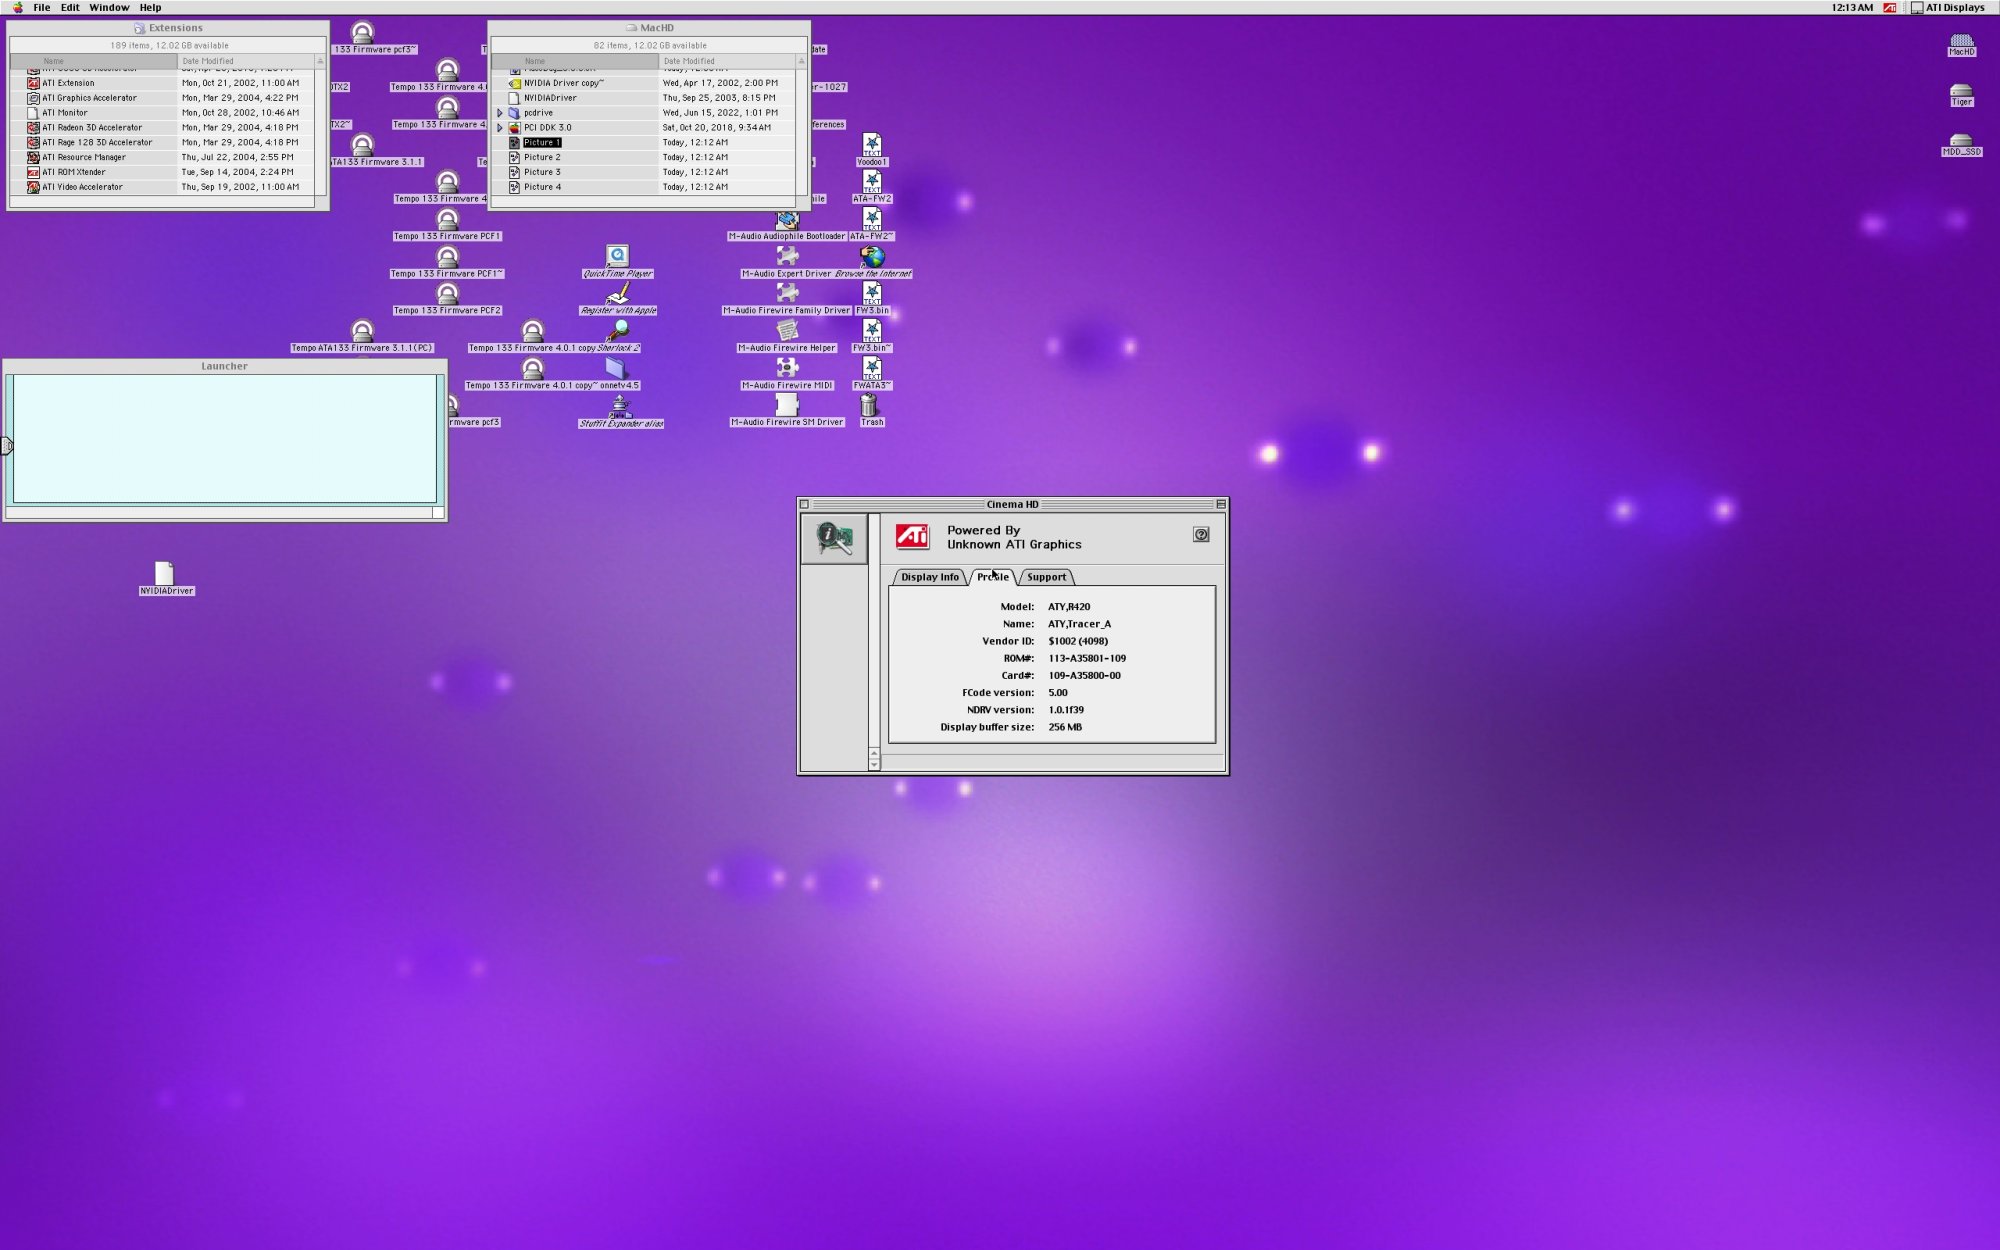
Task: Click Register with Apple alias icon
Action: [618, 294]
